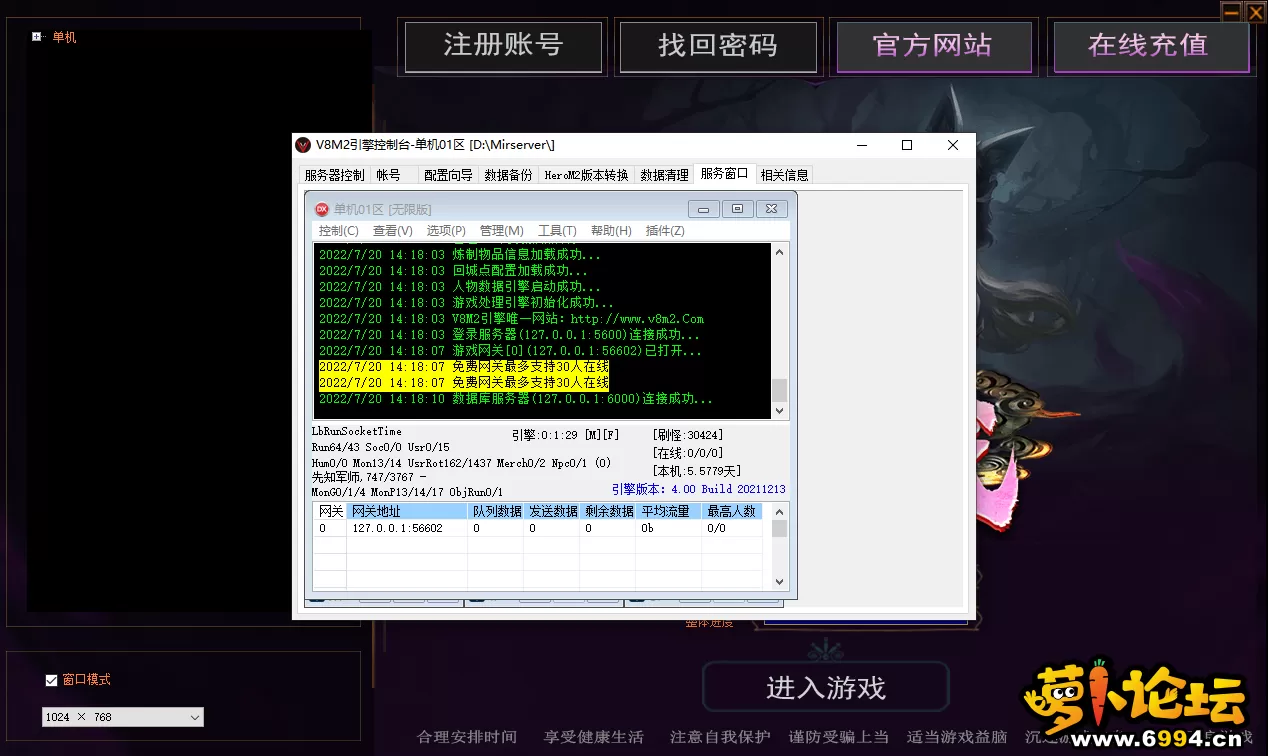This screenshot has height=756, width=1268.
Task: Maximize the 单机01区 inner window
Action: pyautogui.click(x=737, y=209)
